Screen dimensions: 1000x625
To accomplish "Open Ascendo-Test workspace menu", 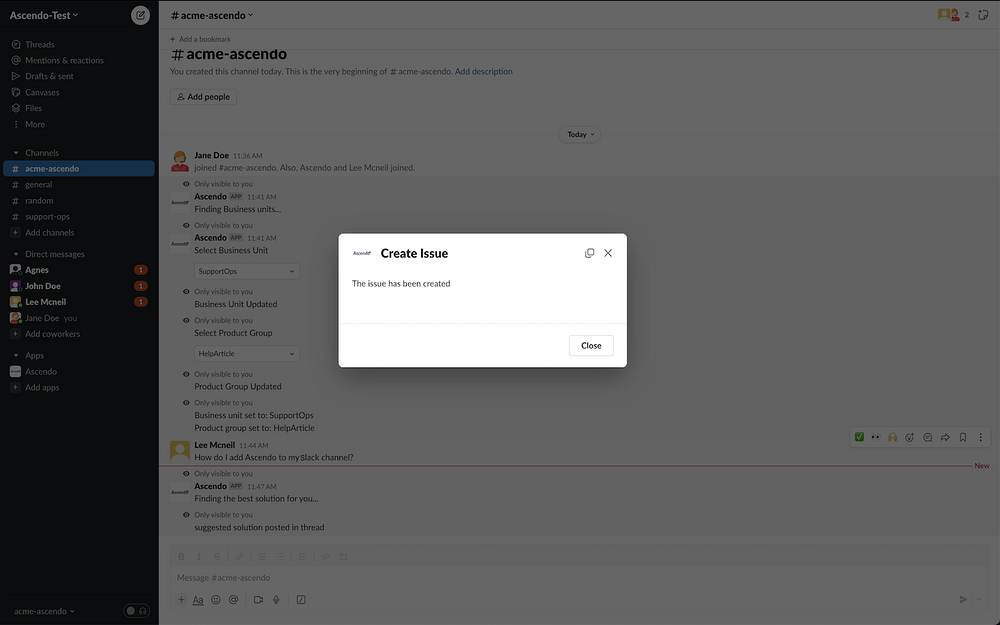I will click(x=44, y=15).
